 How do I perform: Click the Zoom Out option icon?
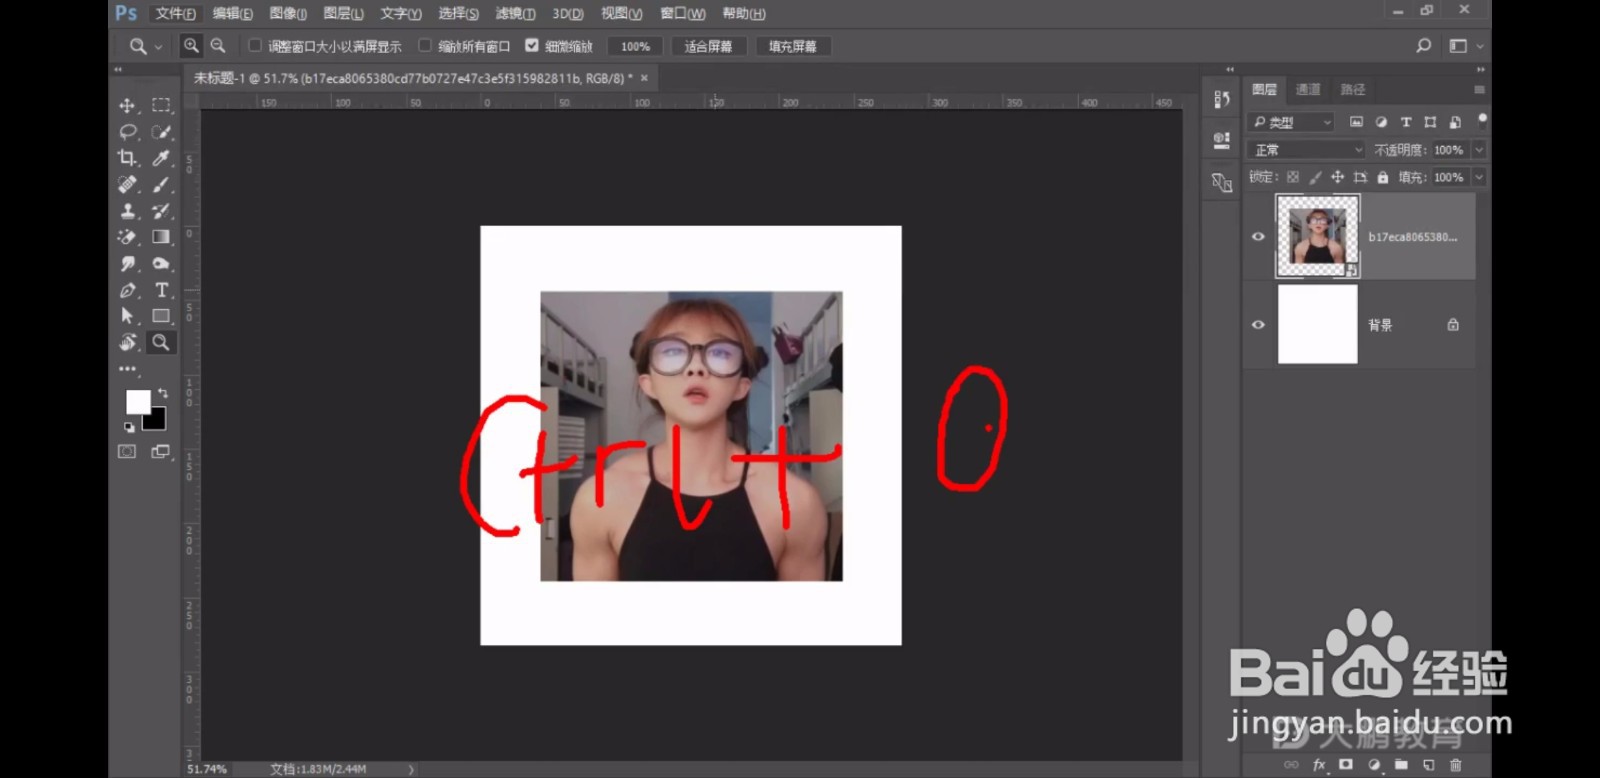click(218, 45)
